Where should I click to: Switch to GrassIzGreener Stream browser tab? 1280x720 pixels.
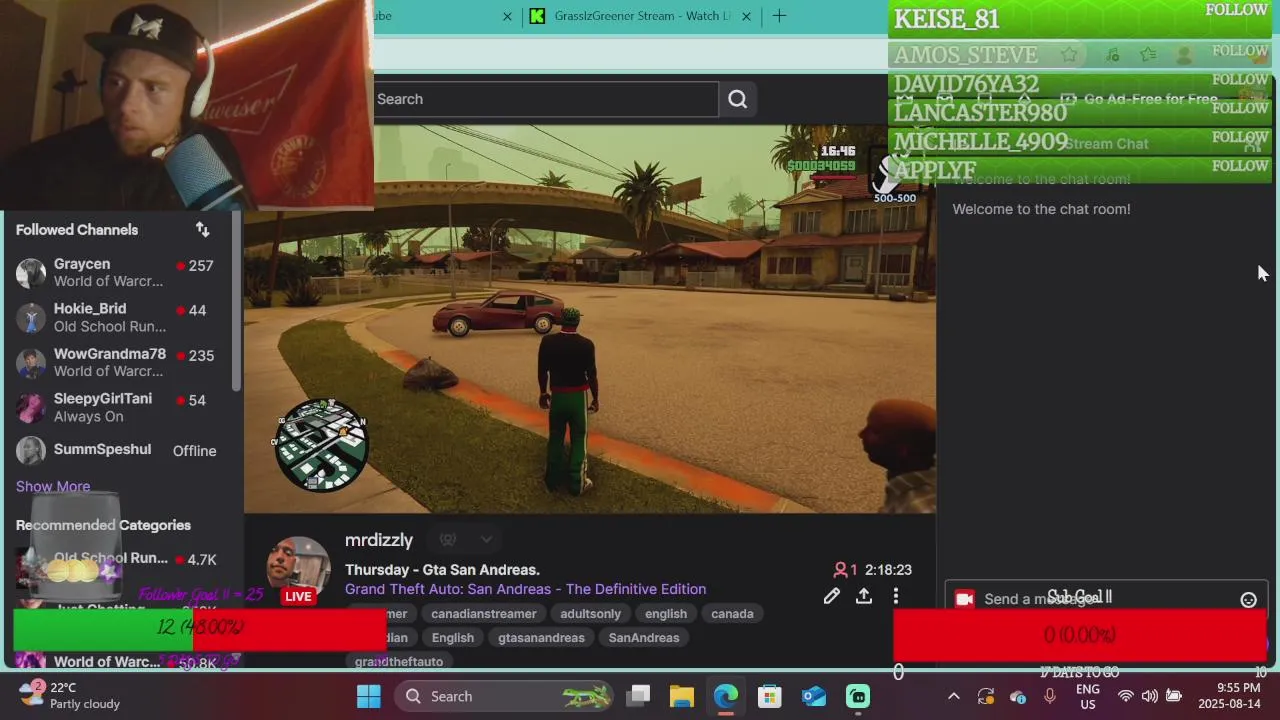coord(642,16)
